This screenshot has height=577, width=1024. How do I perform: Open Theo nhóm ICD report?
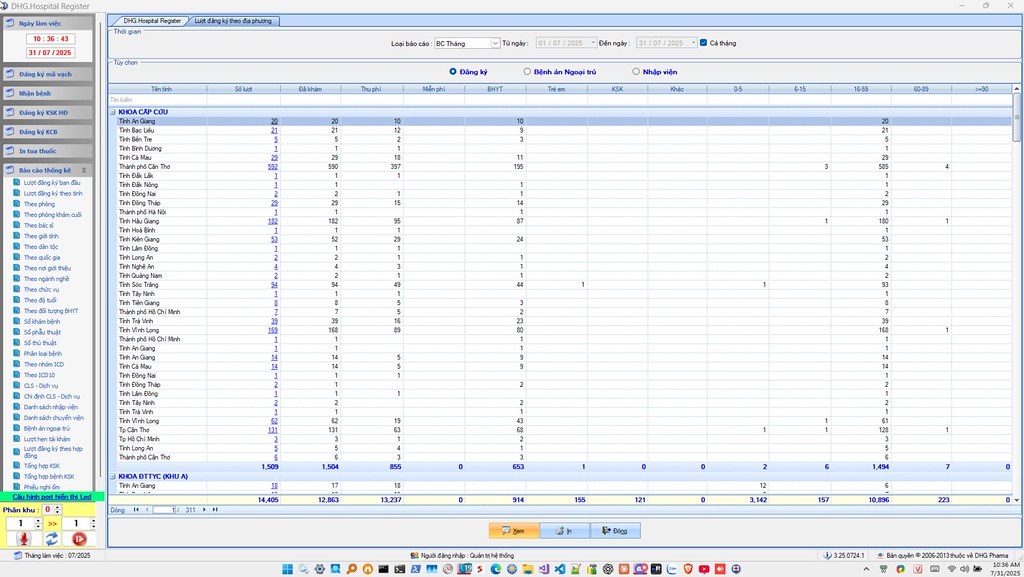coord(44,364)
